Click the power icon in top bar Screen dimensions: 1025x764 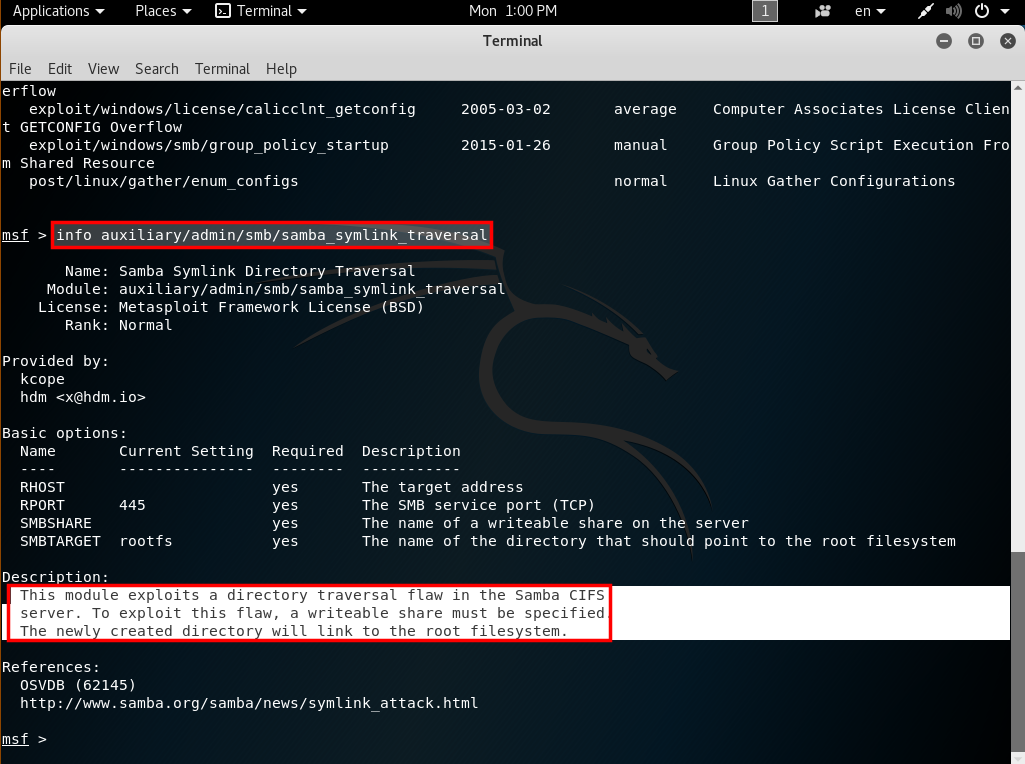click(x=981, y=11)
